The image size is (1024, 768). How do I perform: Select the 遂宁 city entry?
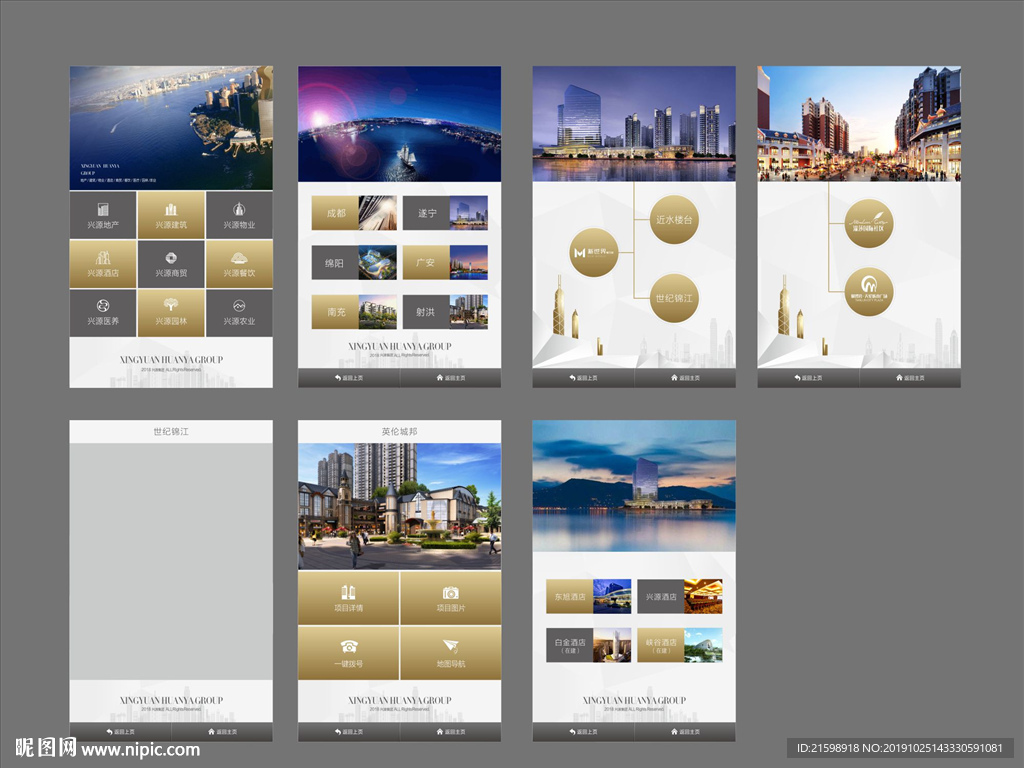point(445,213)
